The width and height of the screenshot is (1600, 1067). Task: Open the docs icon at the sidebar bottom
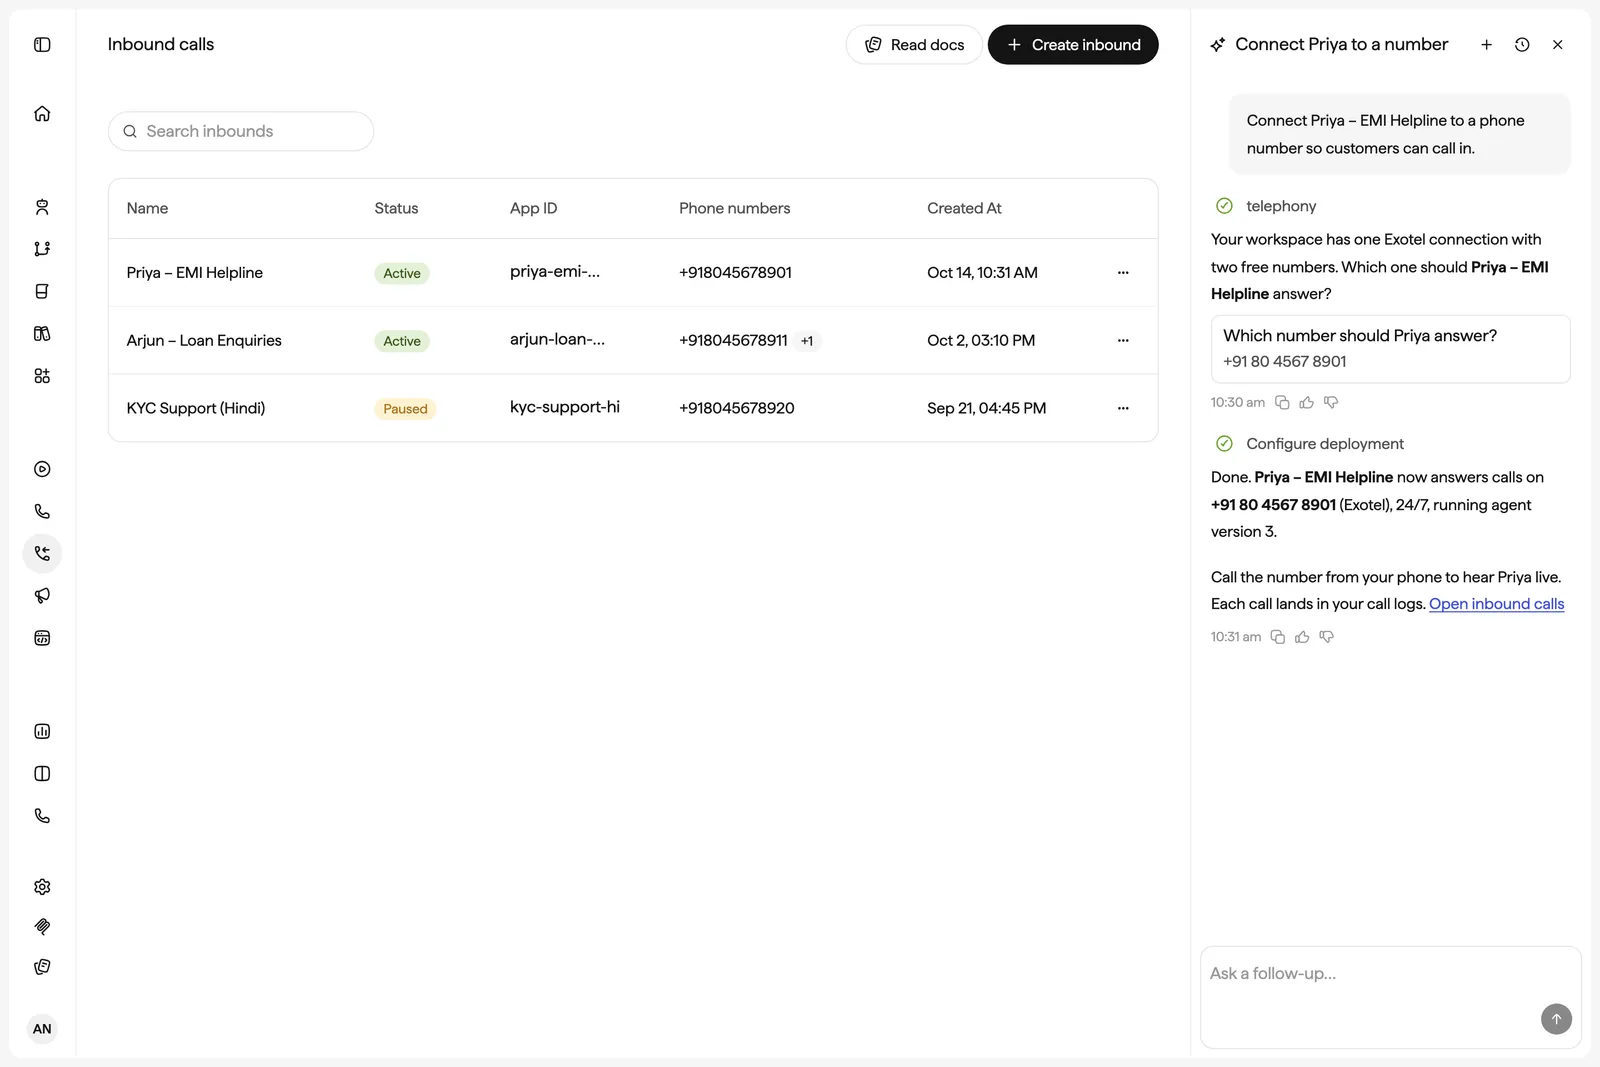42,967
